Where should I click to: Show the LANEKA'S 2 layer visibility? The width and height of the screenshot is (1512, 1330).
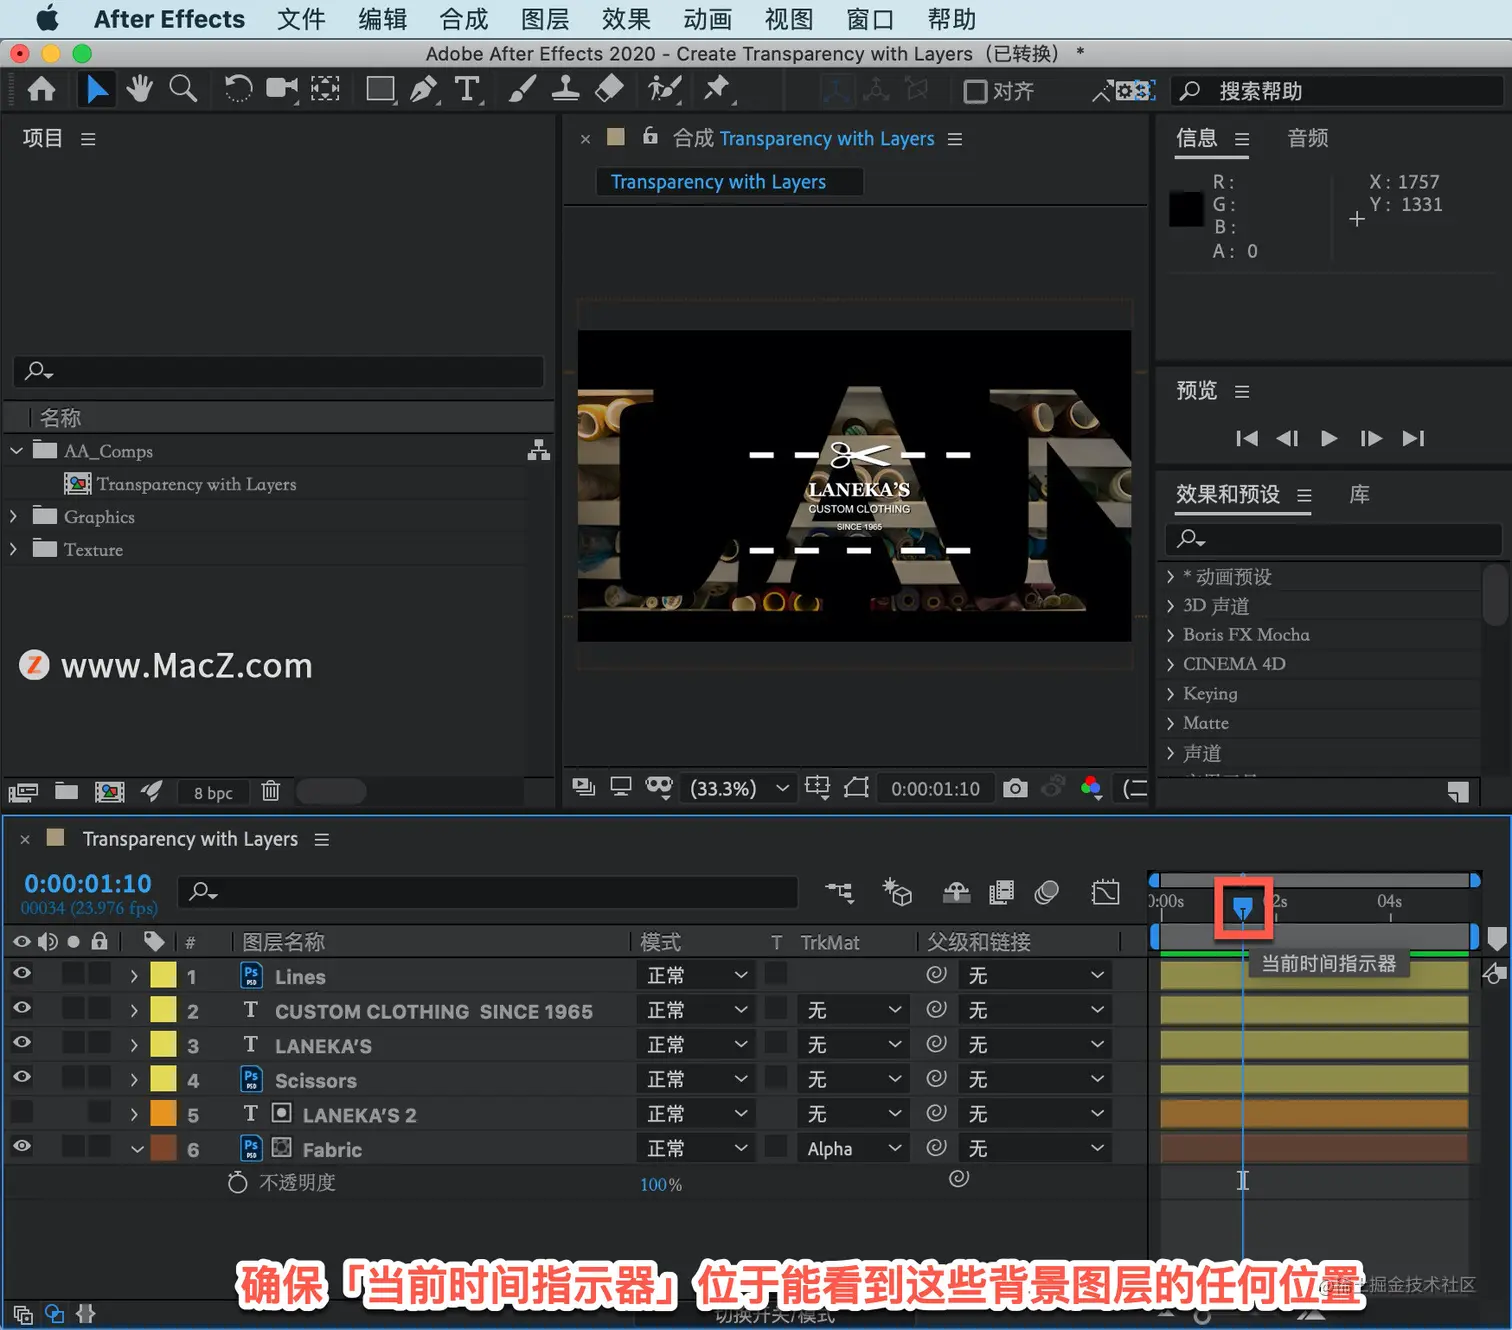(x=21, y=1112)
